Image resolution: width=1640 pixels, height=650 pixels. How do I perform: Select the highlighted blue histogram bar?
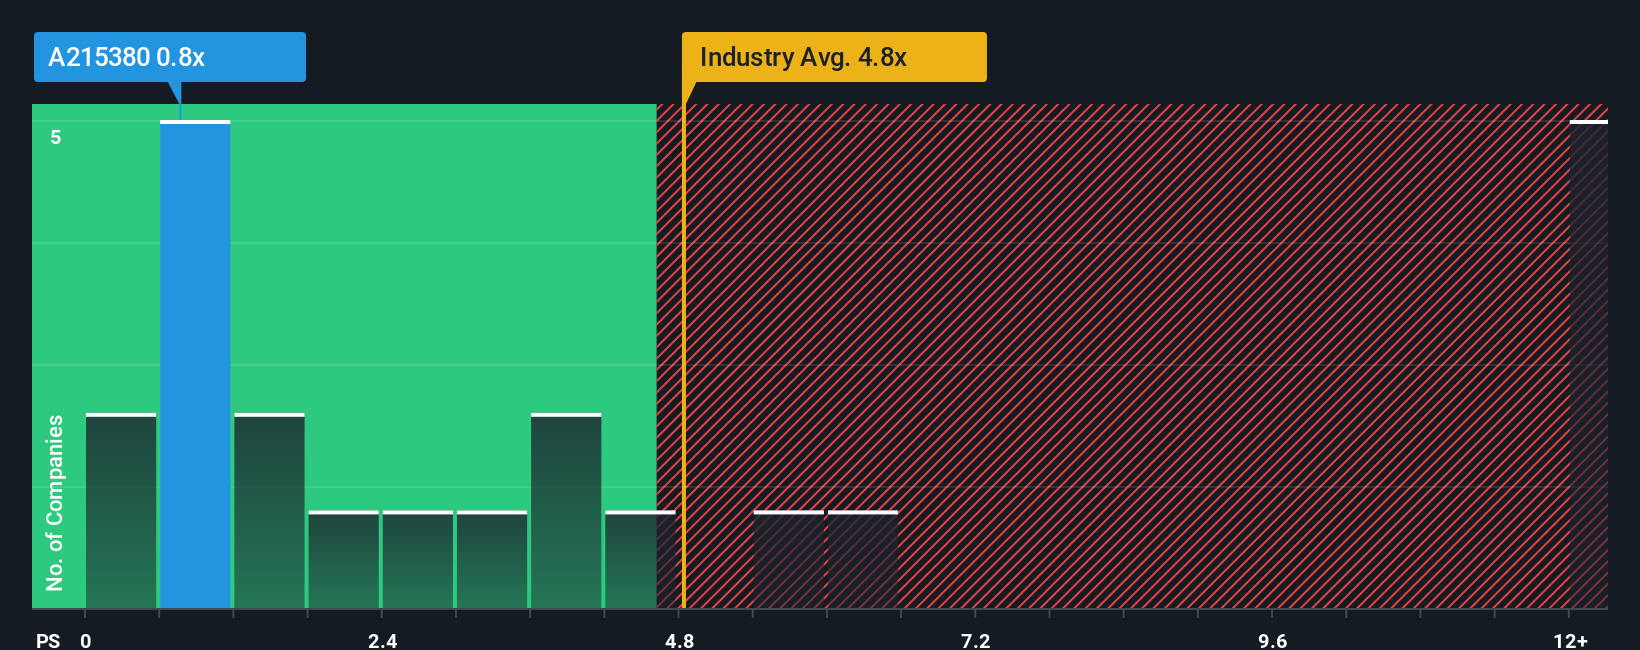[x=195, y=364]
